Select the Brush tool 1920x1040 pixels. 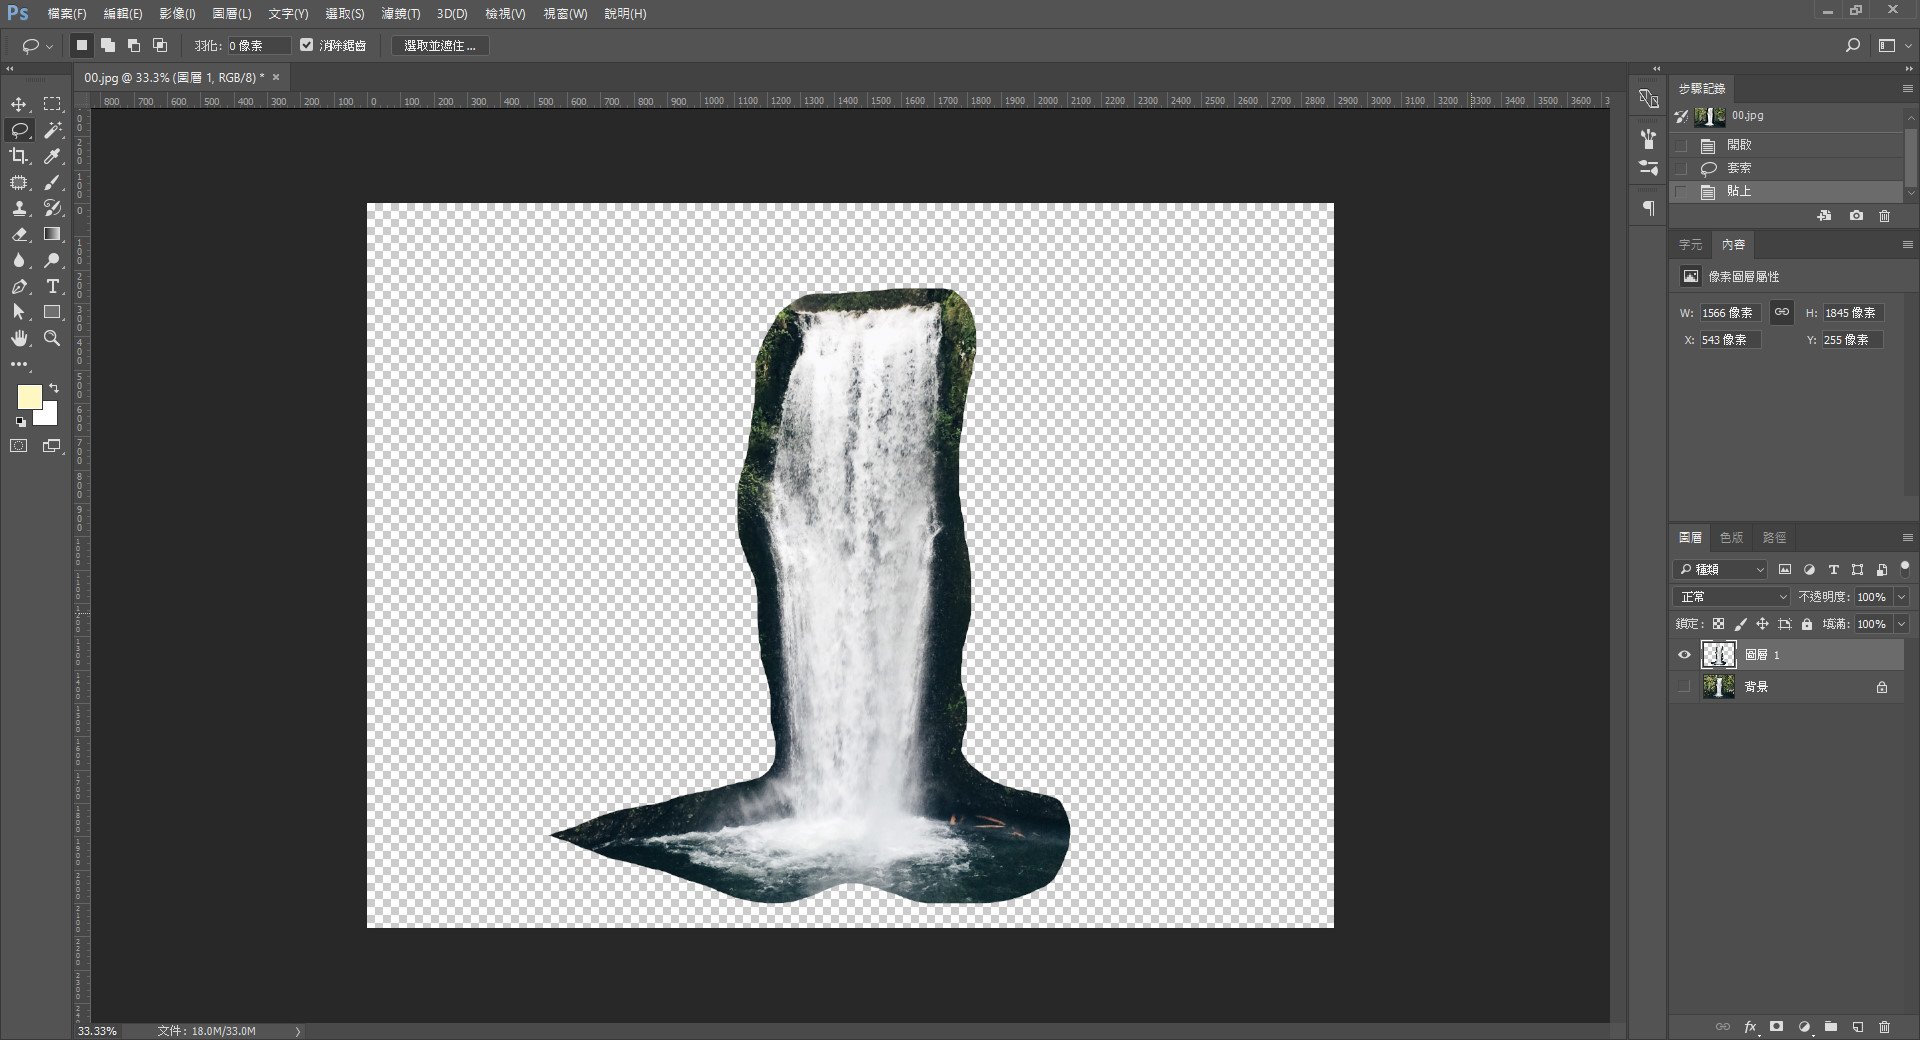click(x=53, y=182)
